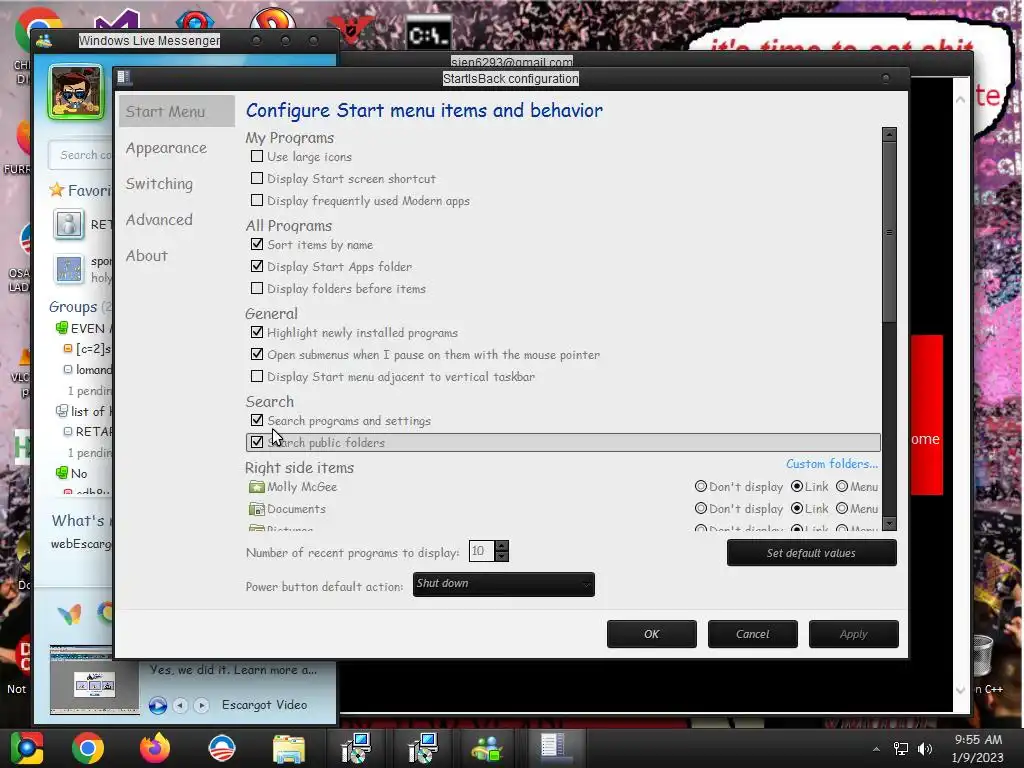Viewport: 1024px width, 768px height.
Task: Click the video thumbnail in Messenger
Action: coord(94,680)
